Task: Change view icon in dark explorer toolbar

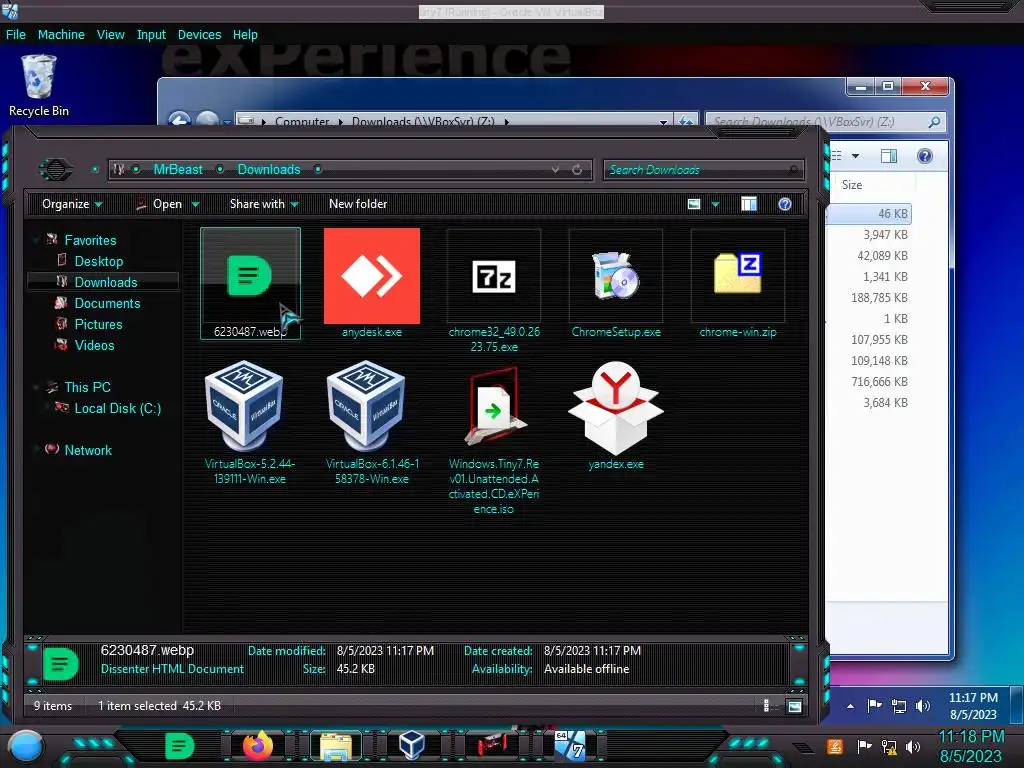Action: pyautogui.click(x=694, y=204)
